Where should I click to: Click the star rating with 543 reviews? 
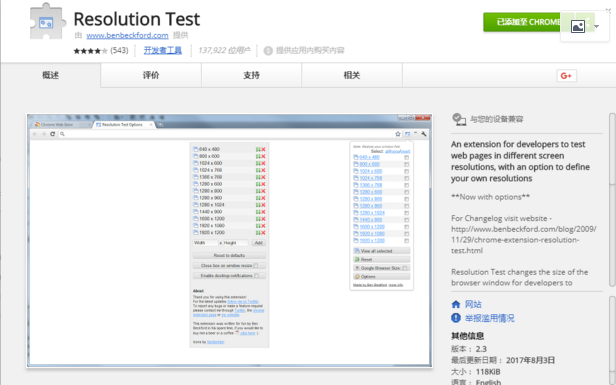click(x=101, y=51)
